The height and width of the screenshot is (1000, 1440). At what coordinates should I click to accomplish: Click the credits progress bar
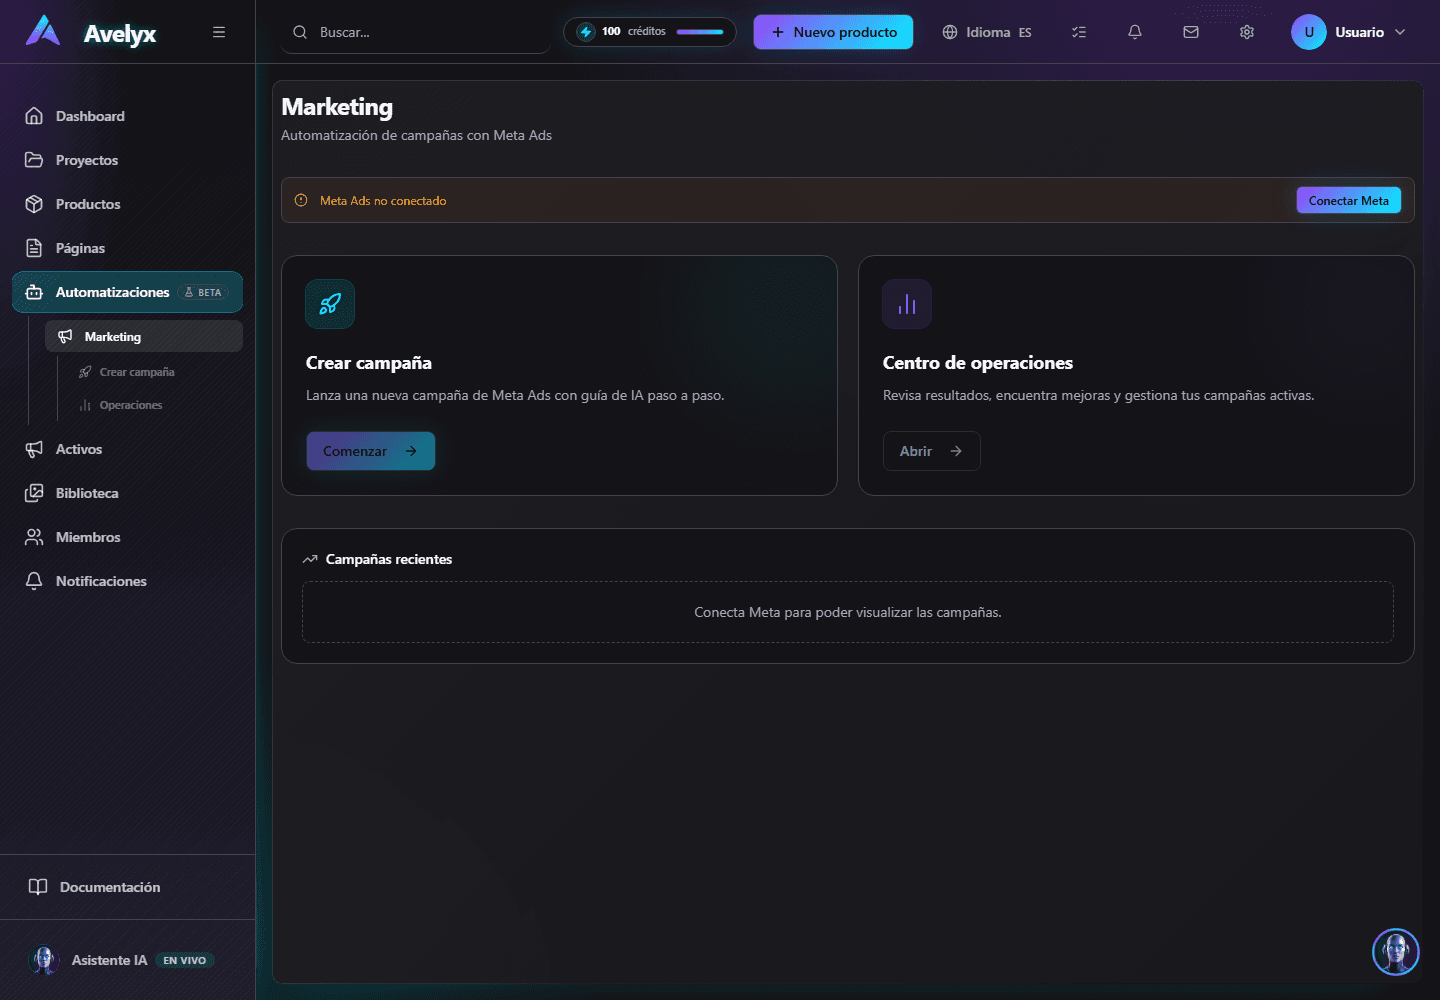coord(700,32)
